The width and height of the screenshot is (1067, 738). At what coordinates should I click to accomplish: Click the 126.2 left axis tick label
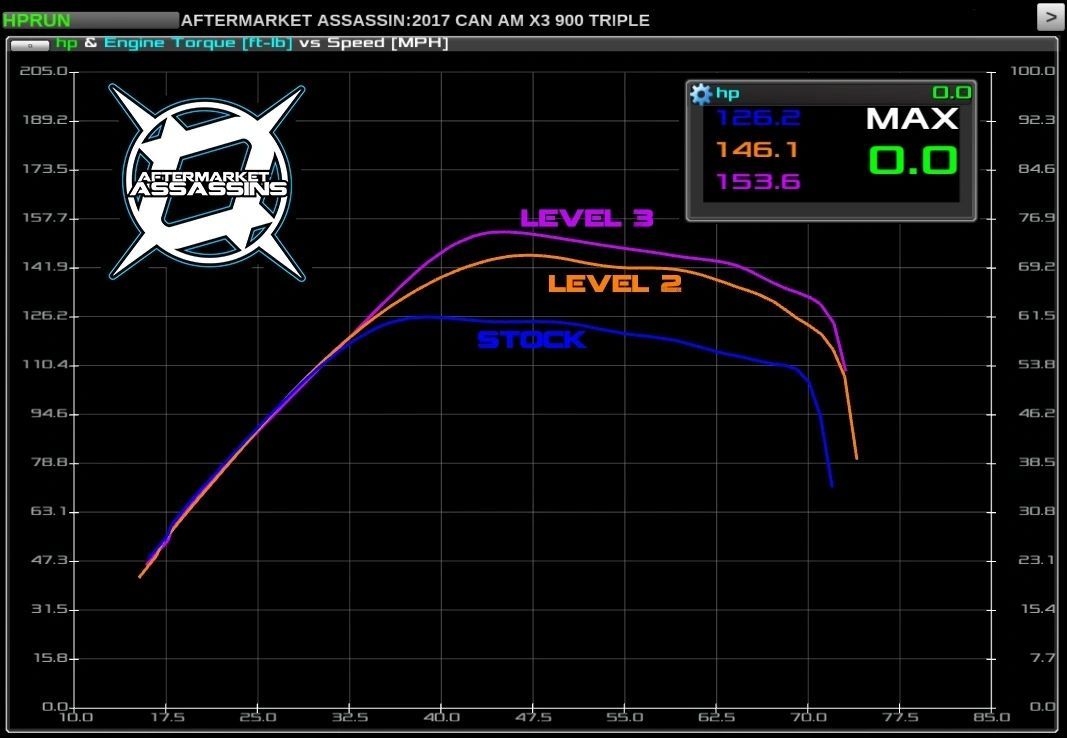pos(44,316)
